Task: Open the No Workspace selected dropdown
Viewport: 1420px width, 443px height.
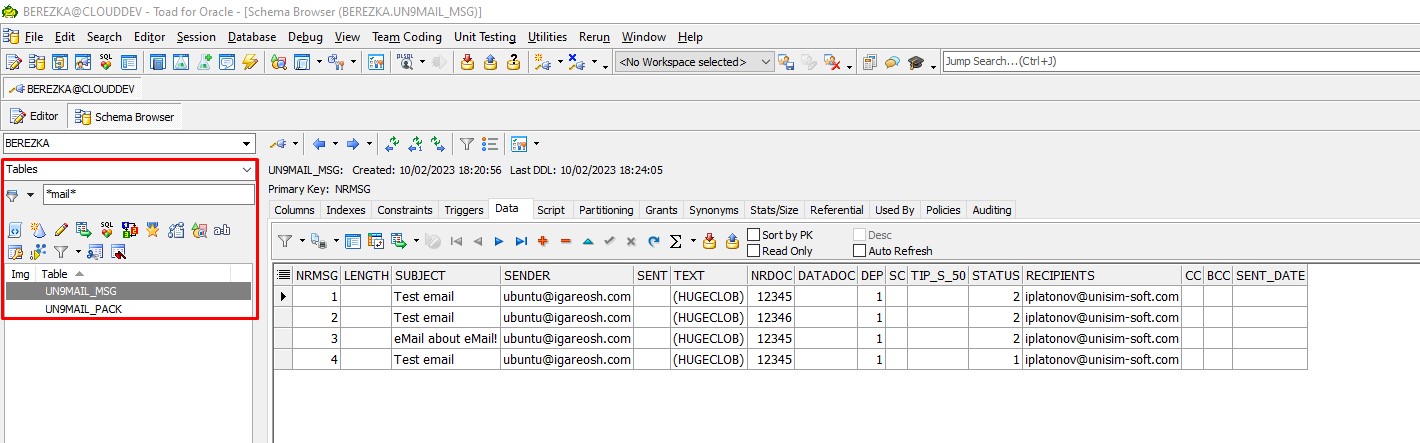Action: point(695,62)
